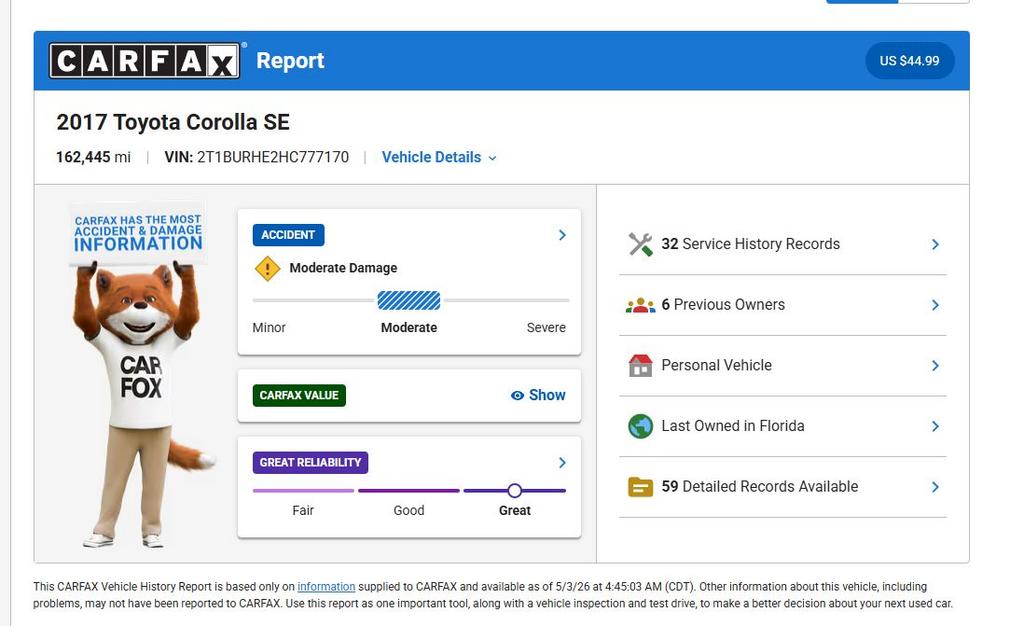
Task: Open chevron for 32 Service History Records
Action: [935, 244]
